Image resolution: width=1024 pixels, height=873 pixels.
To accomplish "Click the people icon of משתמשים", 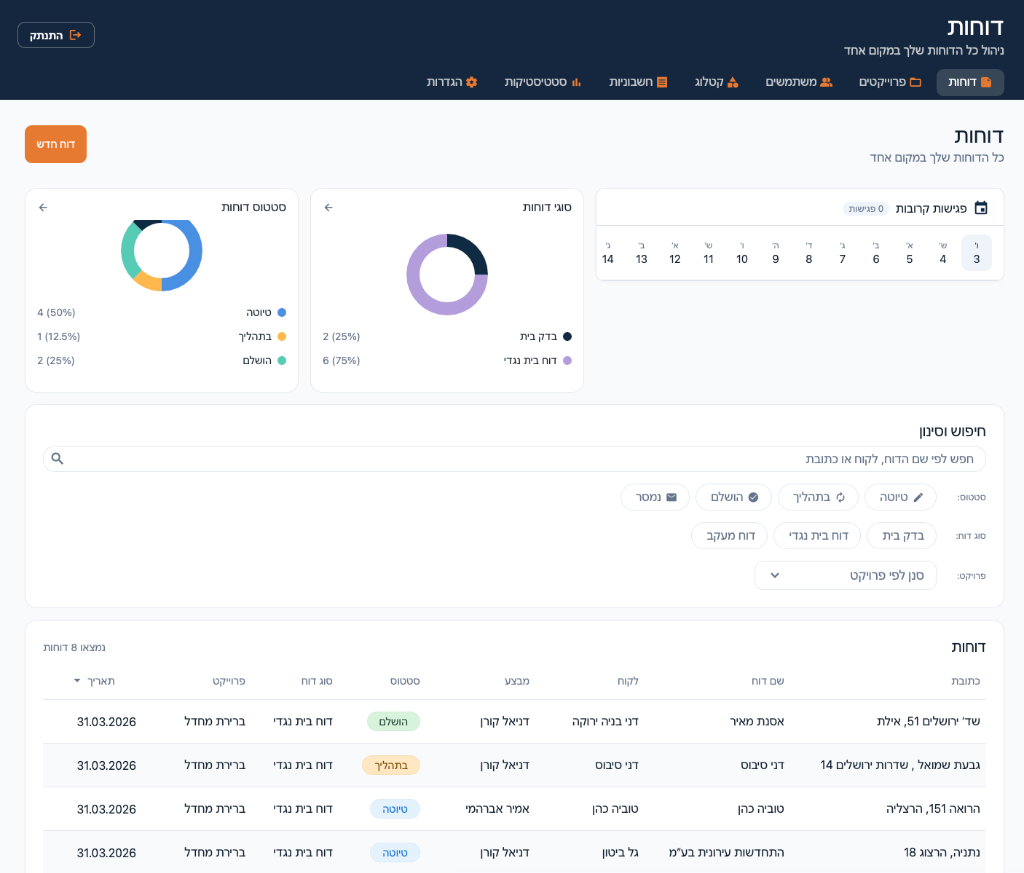I will coord(826,82).
